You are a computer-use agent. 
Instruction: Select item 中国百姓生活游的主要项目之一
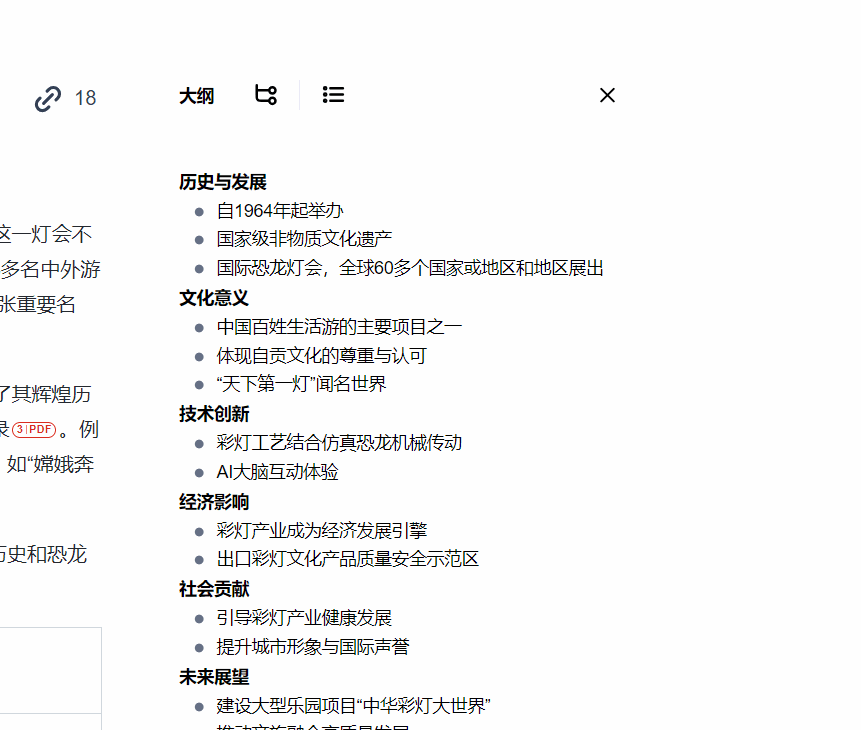click(339, 327)
